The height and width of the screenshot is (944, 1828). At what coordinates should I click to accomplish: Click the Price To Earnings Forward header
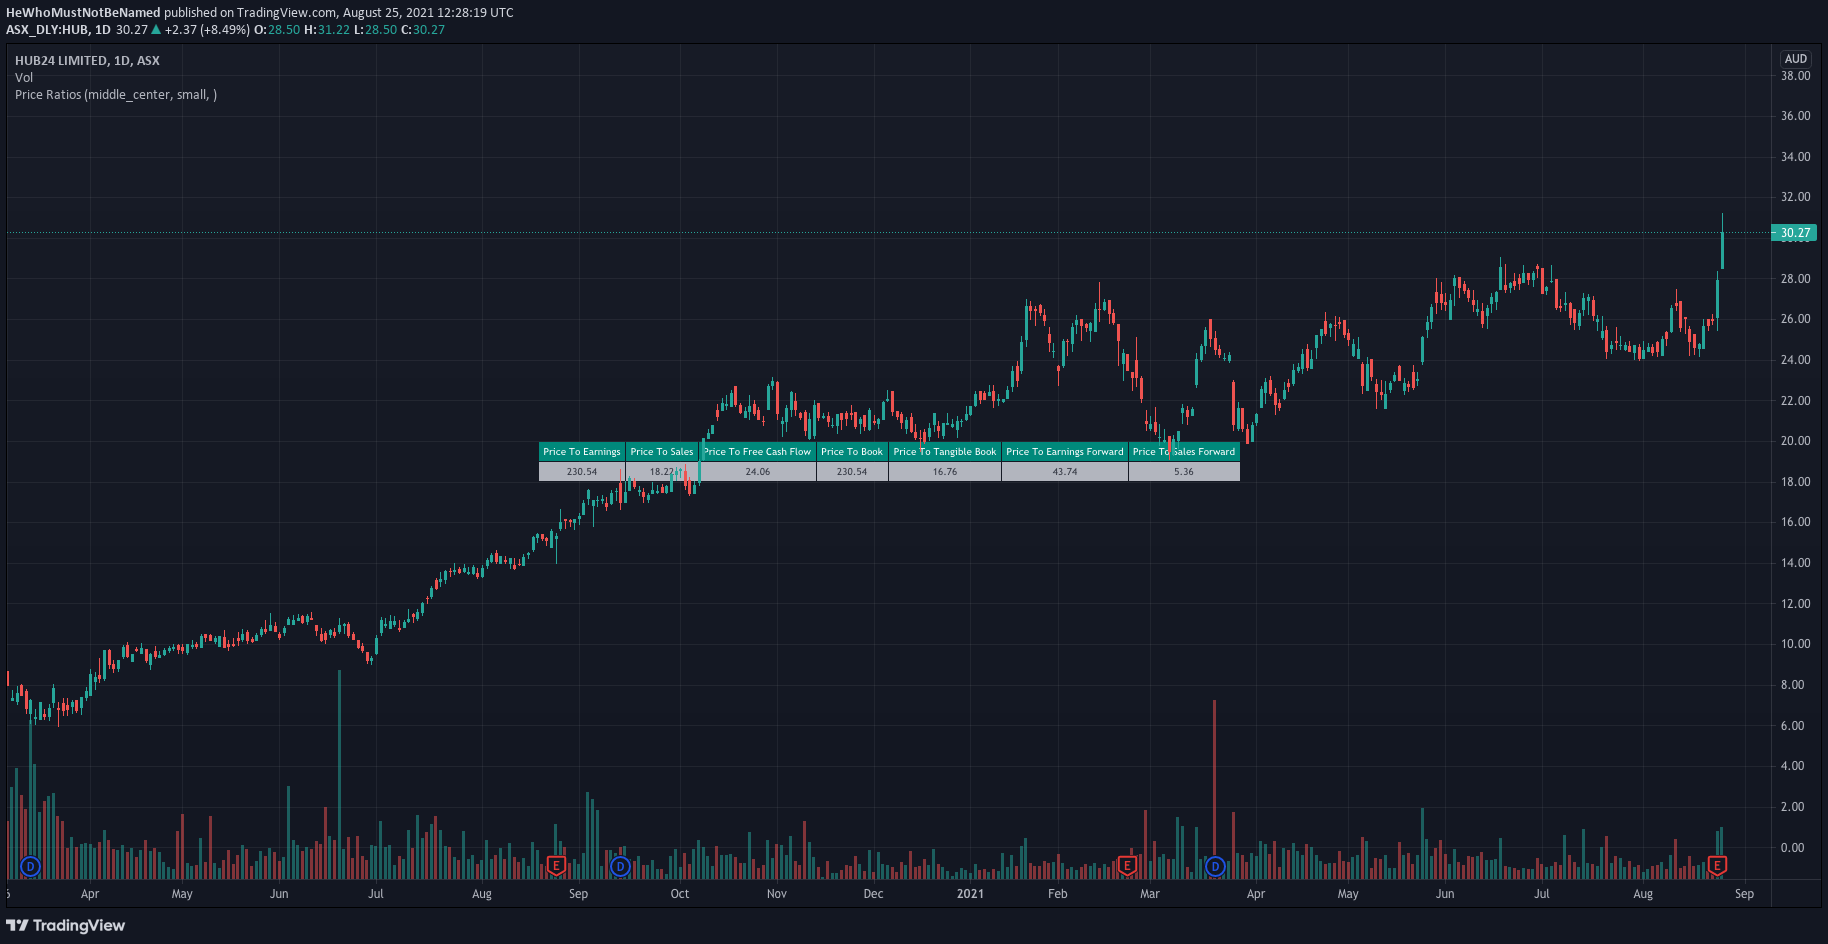tap(1065, 452)
